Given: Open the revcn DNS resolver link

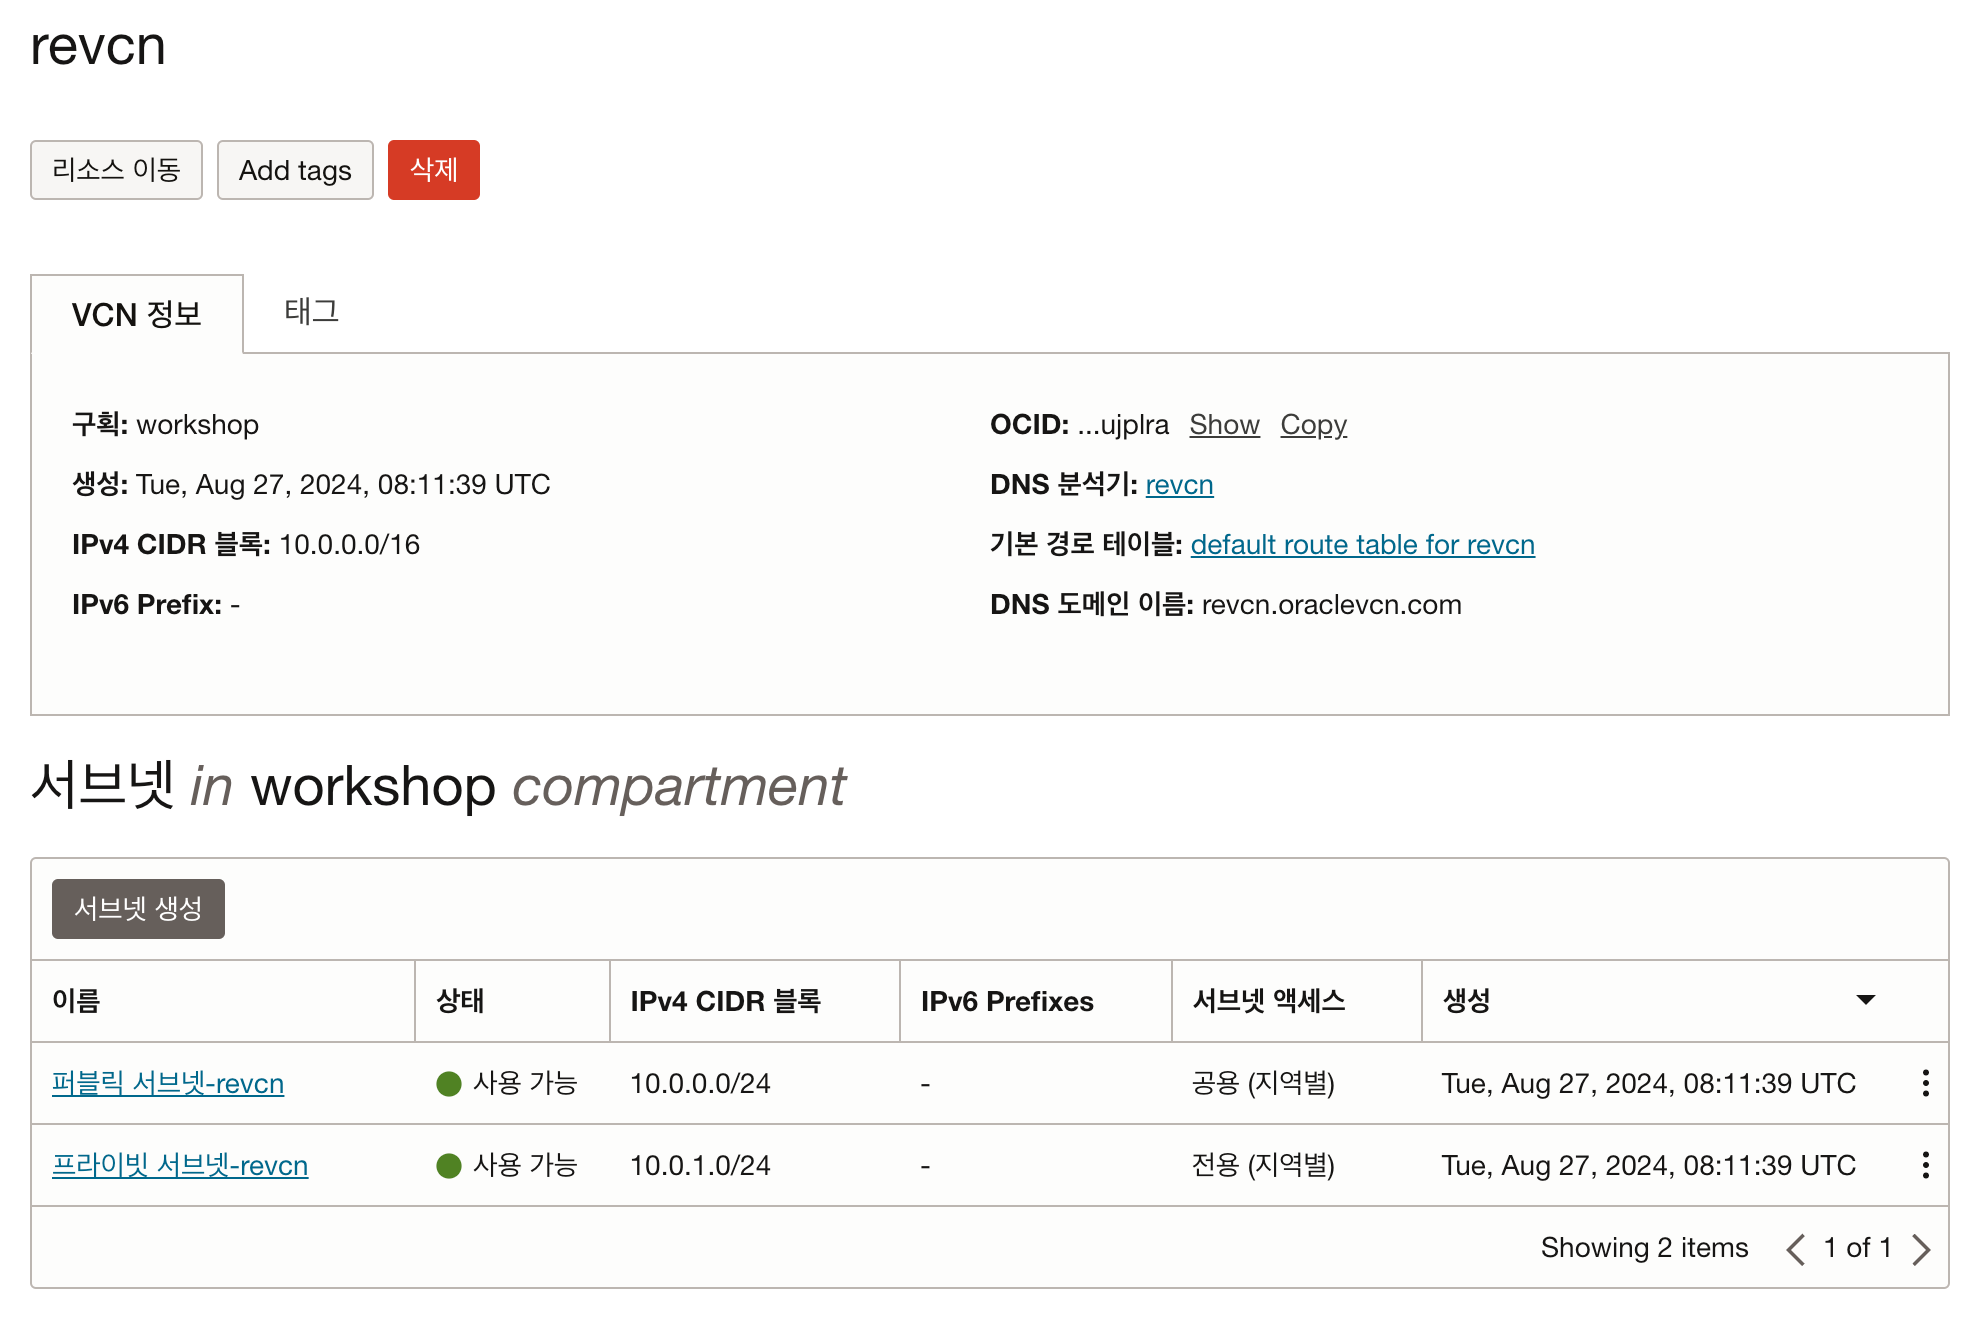Looking at the screenshot, I should pos(1179,485).
